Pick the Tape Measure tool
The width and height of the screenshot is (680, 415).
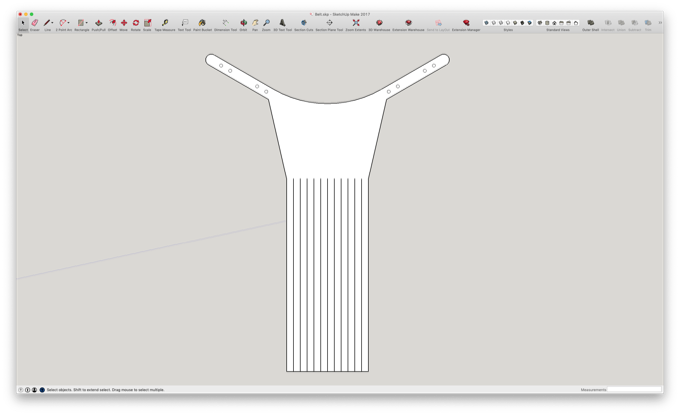[165, 23]
